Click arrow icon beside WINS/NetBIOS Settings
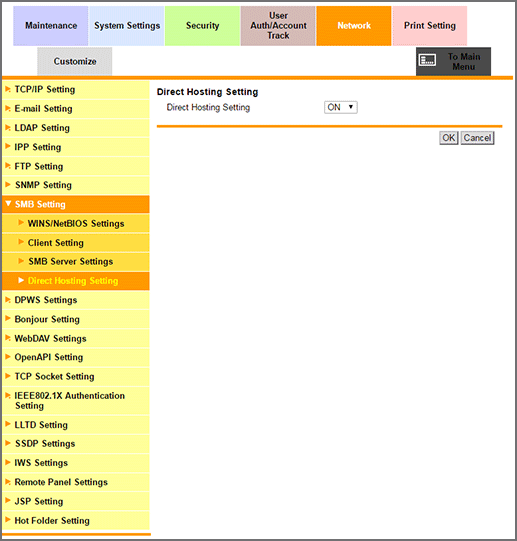Image resolution: width=517 pixels, height=541 pixels. pos(21,223)
